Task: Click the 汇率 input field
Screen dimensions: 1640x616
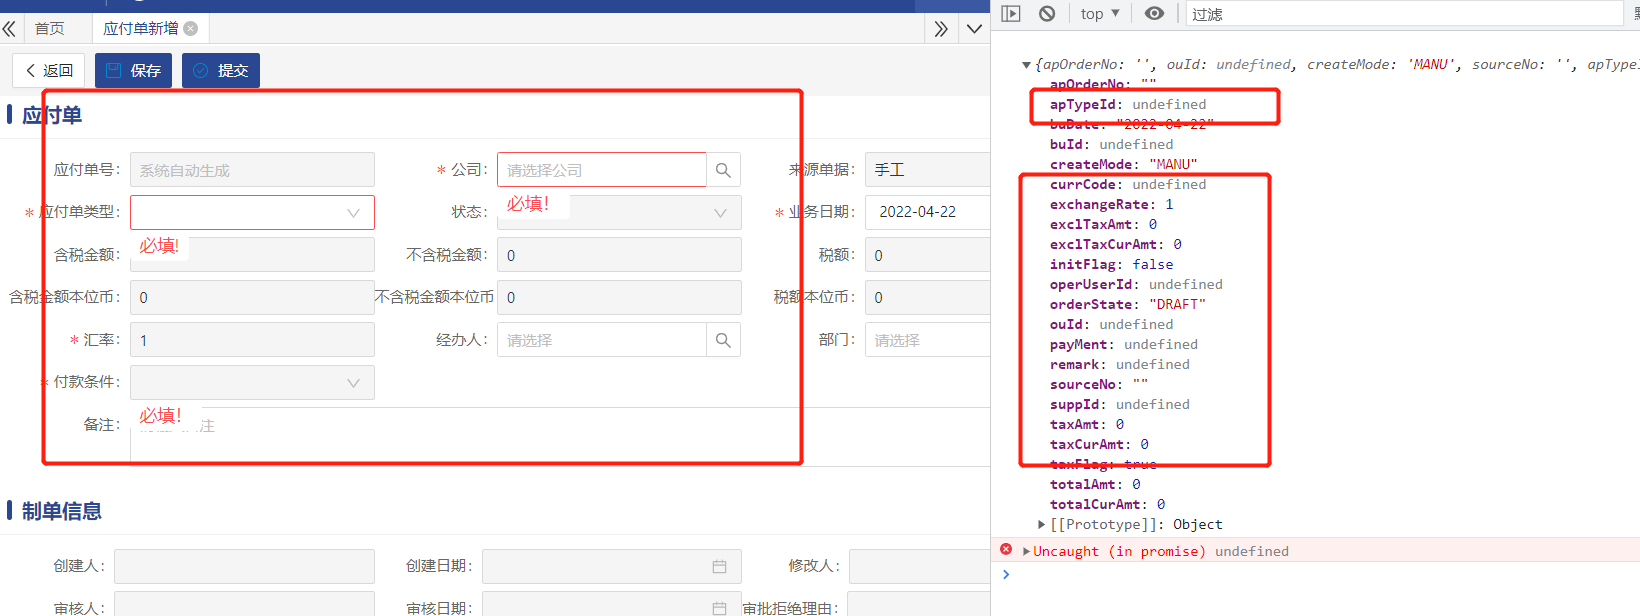Action: pyautogui.click(x=252, y=340)
